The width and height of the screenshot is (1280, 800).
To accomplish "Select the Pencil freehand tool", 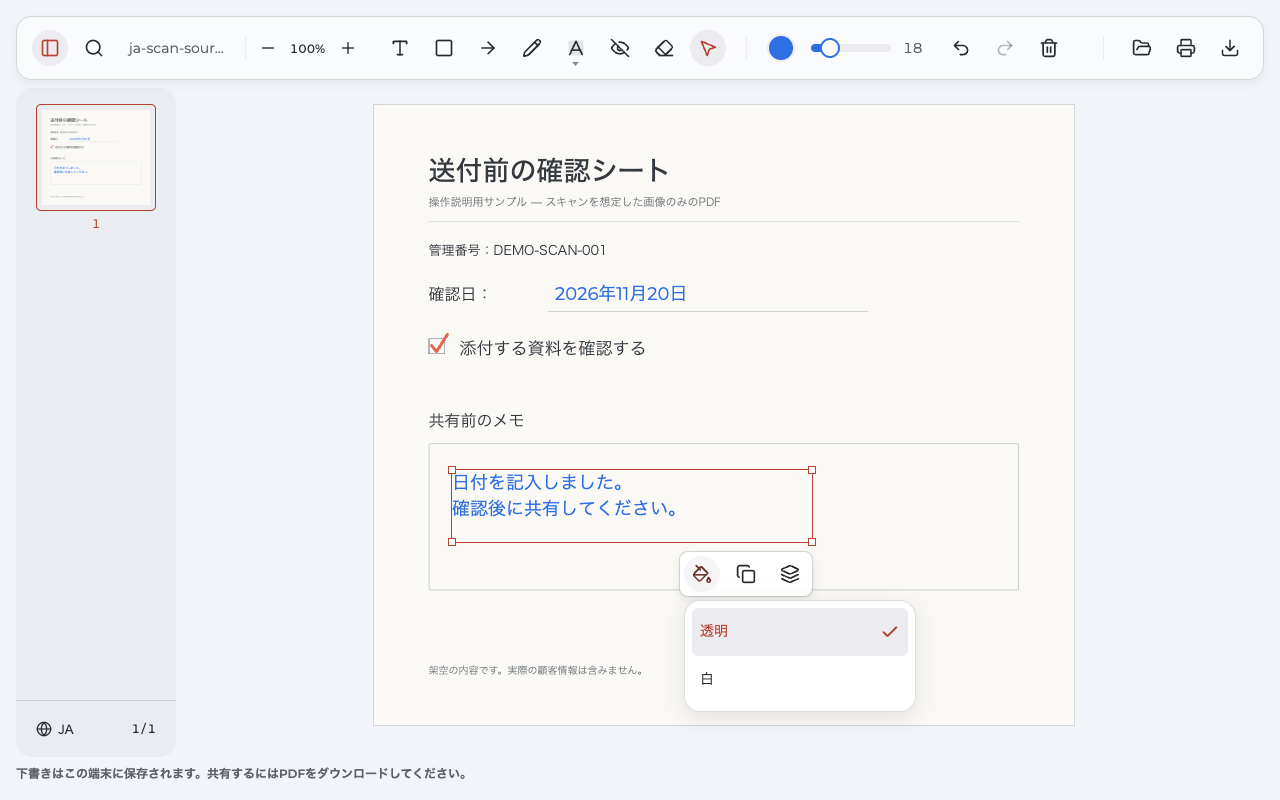I will pyautogui.click(x=532, y=48).
